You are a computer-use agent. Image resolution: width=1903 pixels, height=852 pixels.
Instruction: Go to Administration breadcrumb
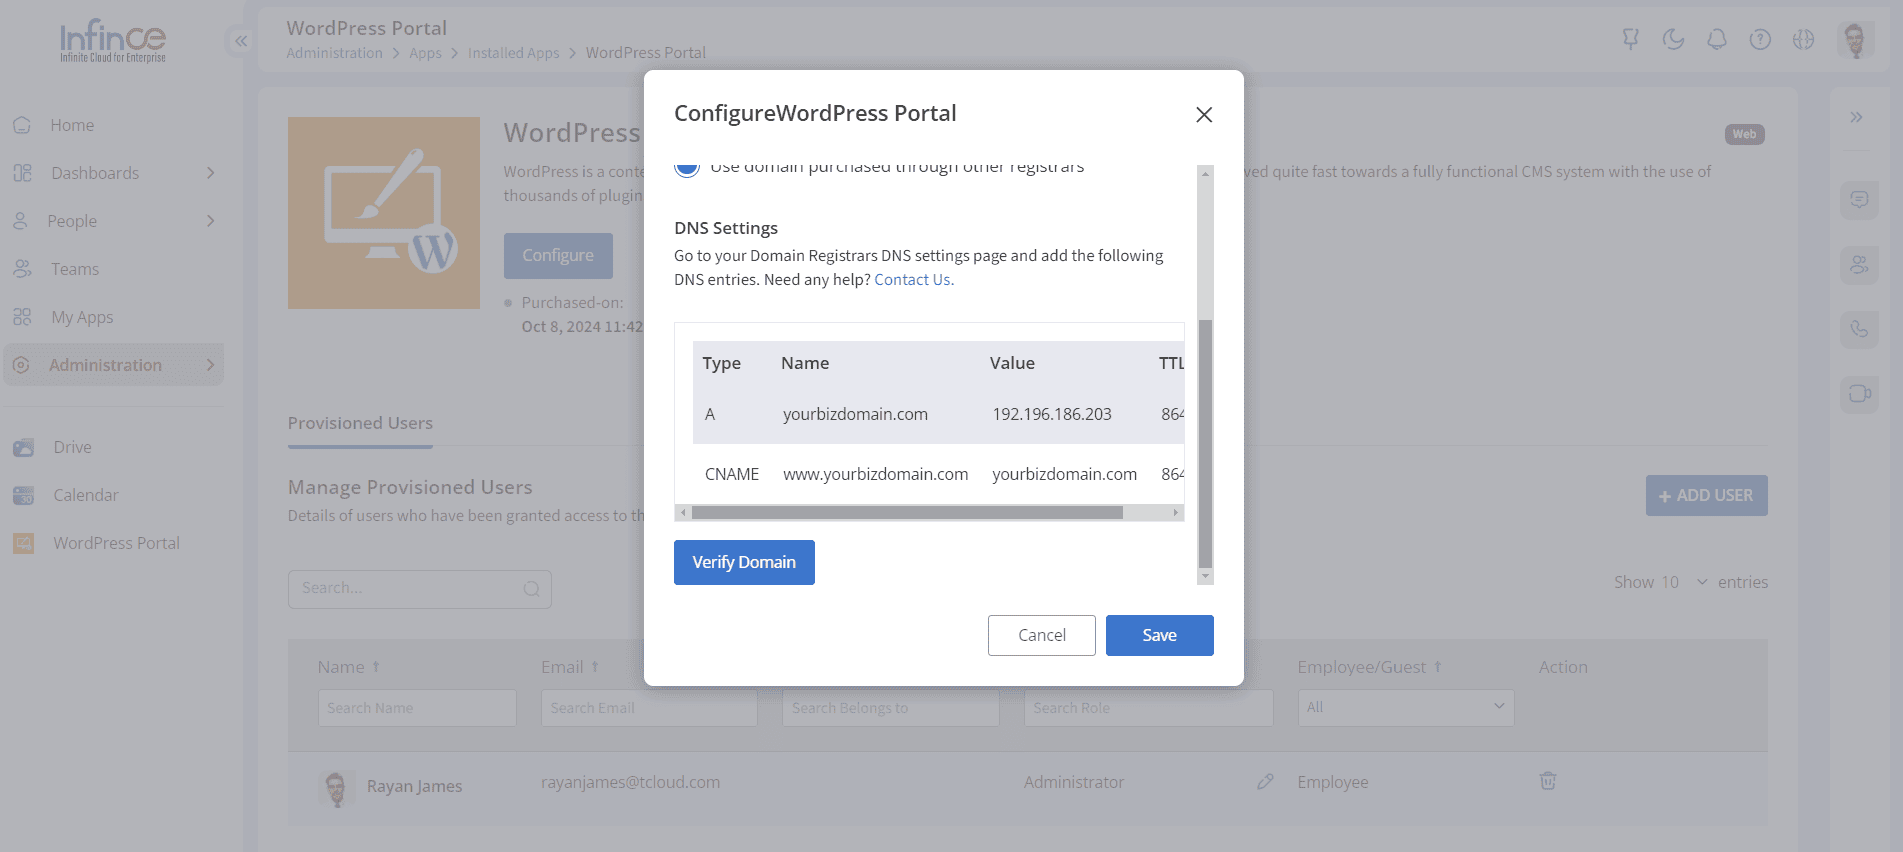pyautogui.click(x=334, y=53)
